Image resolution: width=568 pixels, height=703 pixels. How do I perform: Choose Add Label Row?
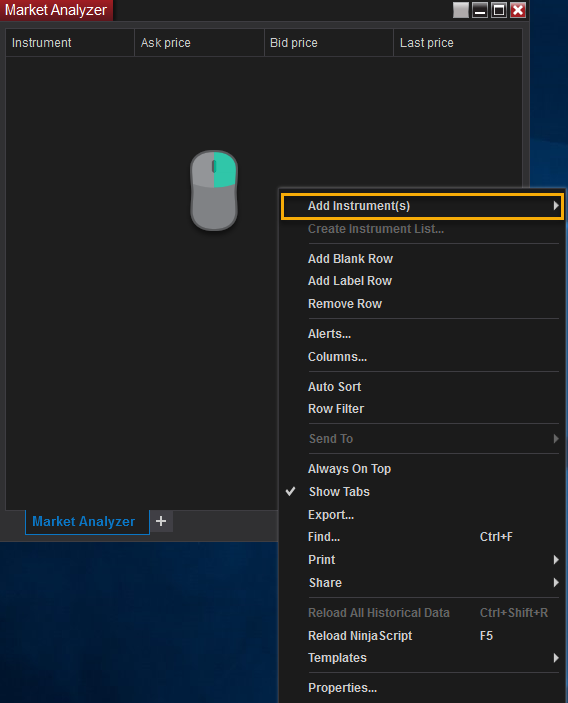click(x=422, y=281)
